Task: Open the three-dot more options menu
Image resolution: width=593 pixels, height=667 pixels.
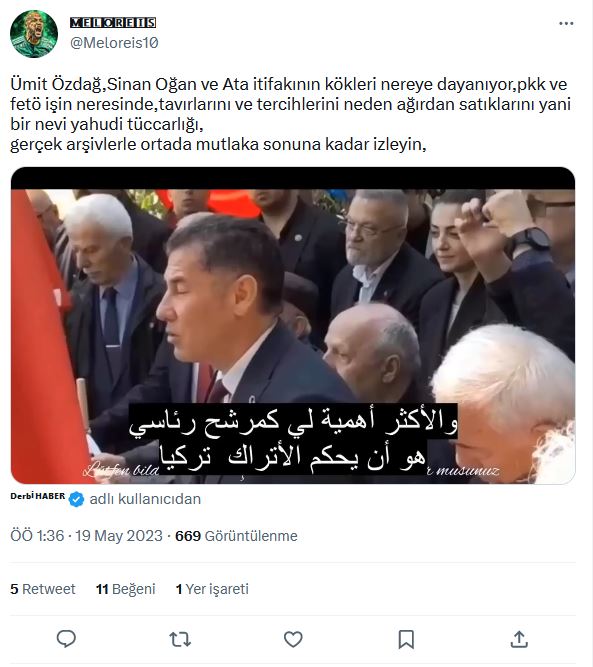Action: pyautogui.click(x=566, y=23)
